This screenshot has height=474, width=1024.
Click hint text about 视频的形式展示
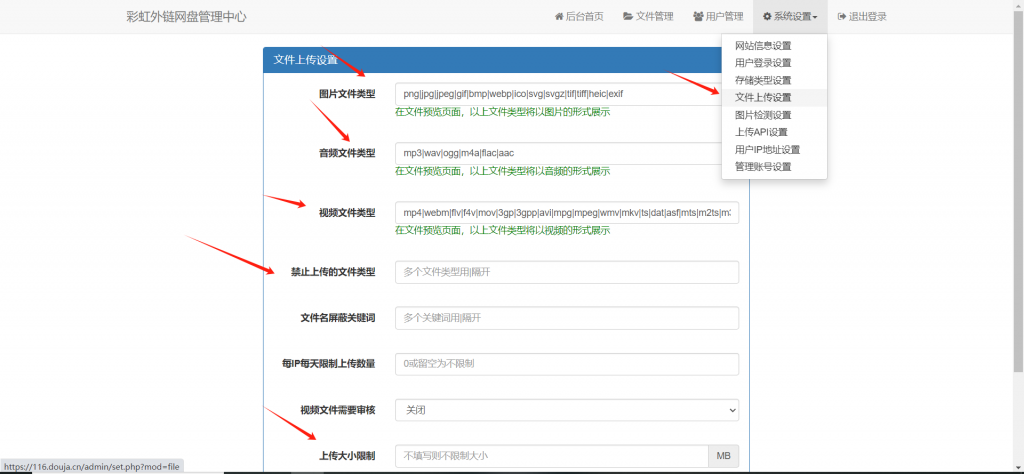[x=502, y=230]
